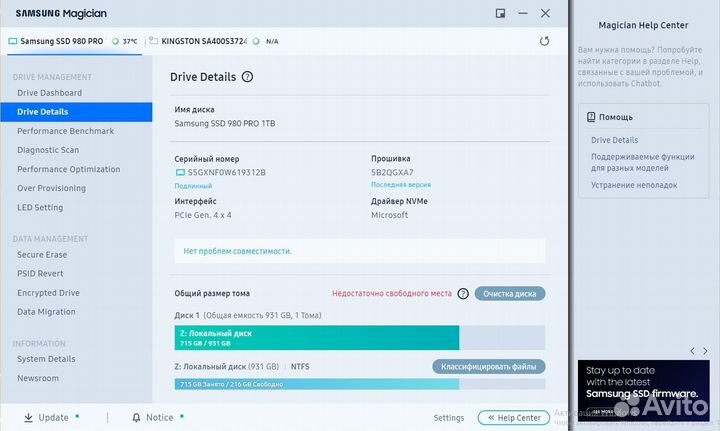Open the Устранение неполадок help link

pyautogui.click(x=636, y=185)
